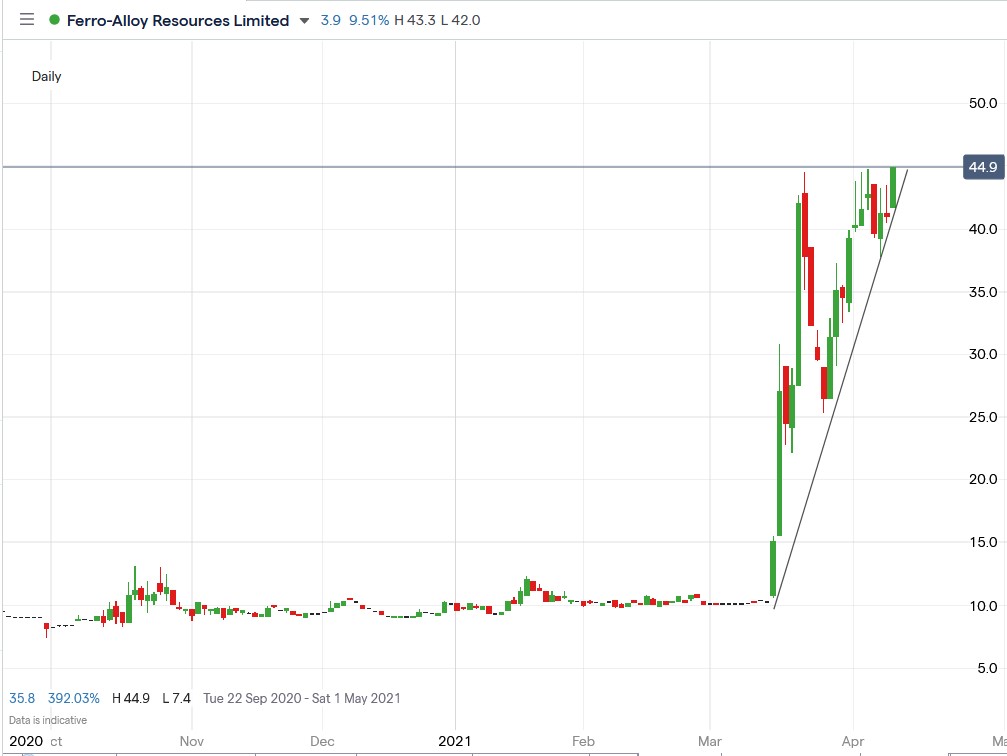The height and width of the screenshot is (756, 1007).
Task: Open the hamburger navigation menu
Action: (x=26, y=19)
